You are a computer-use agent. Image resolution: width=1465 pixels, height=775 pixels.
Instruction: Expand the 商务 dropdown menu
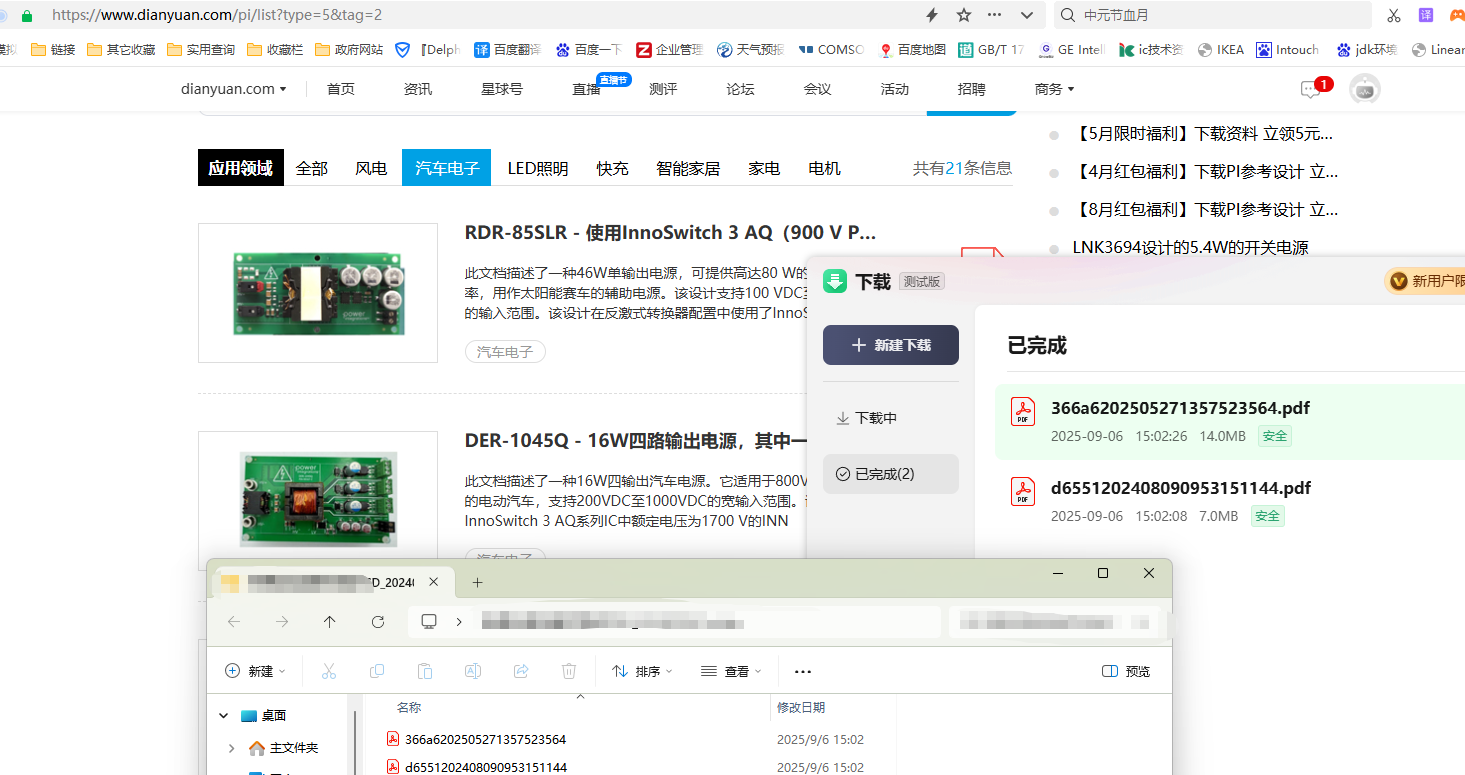[x=1054, y=89]
